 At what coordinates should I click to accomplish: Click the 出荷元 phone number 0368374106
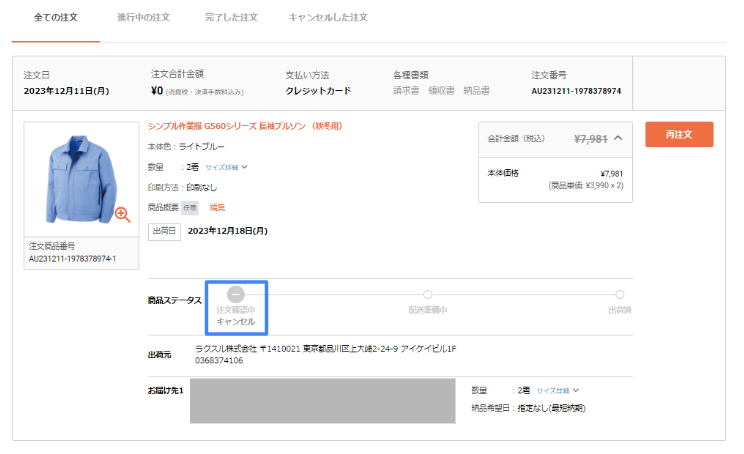pos(219,361)
